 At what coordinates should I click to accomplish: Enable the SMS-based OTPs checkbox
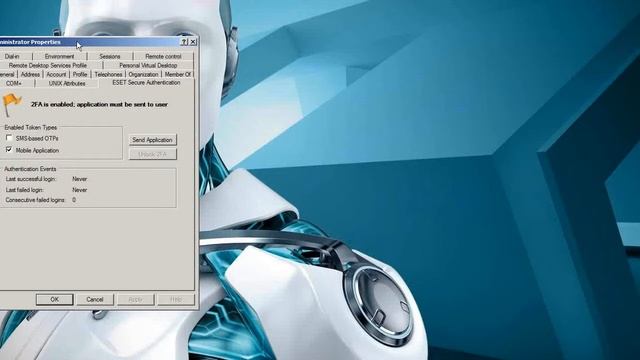tap(9, 138)
